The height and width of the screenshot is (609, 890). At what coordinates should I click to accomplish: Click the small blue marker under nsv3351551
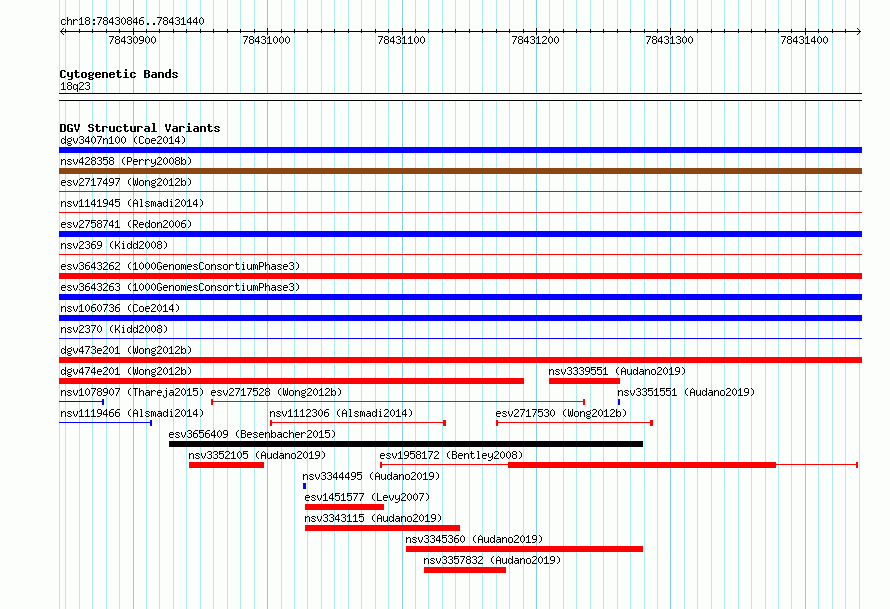click(619, 402)
